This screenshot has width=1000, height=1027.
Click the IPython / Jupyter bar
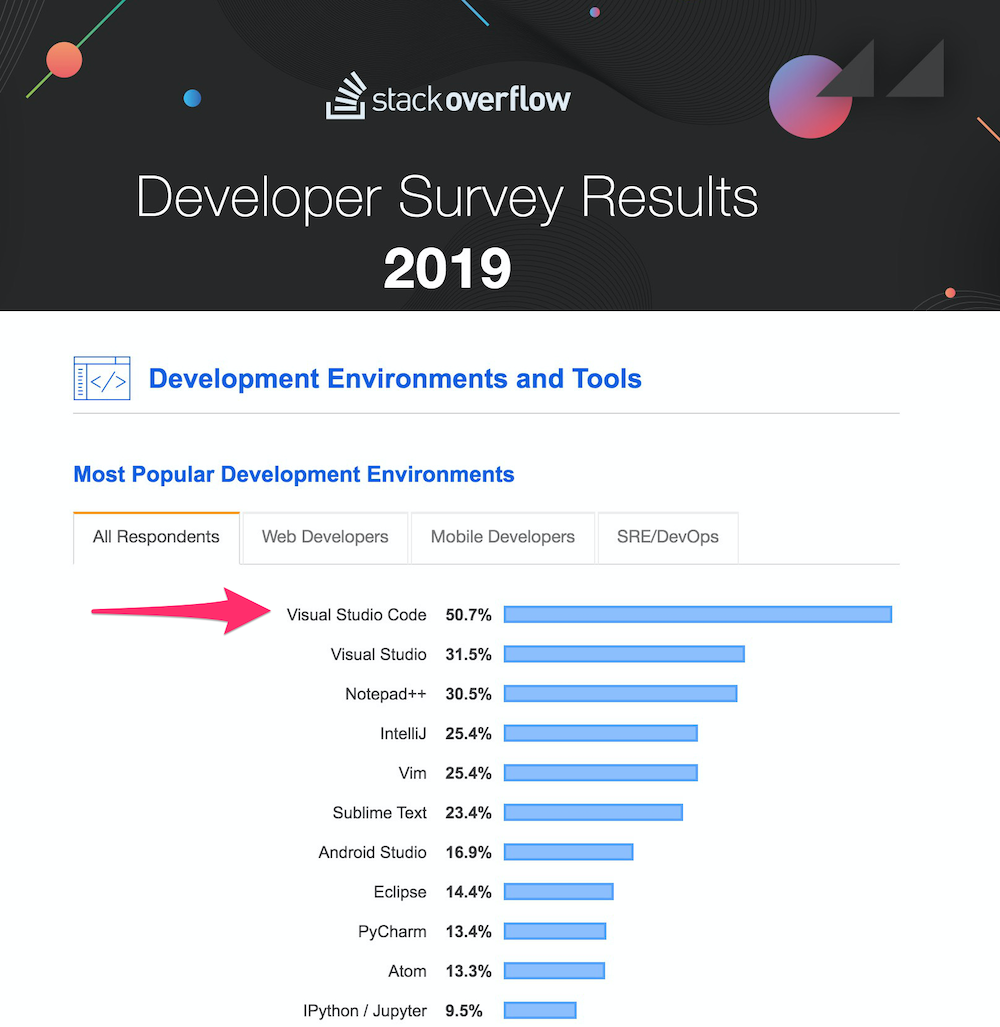(x=540, y=1011)
